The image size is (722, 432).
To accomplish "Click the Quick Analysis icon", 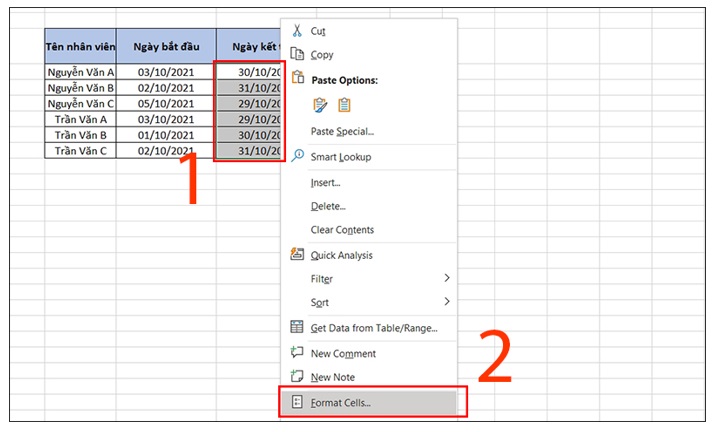I will (x=297, y=255).
